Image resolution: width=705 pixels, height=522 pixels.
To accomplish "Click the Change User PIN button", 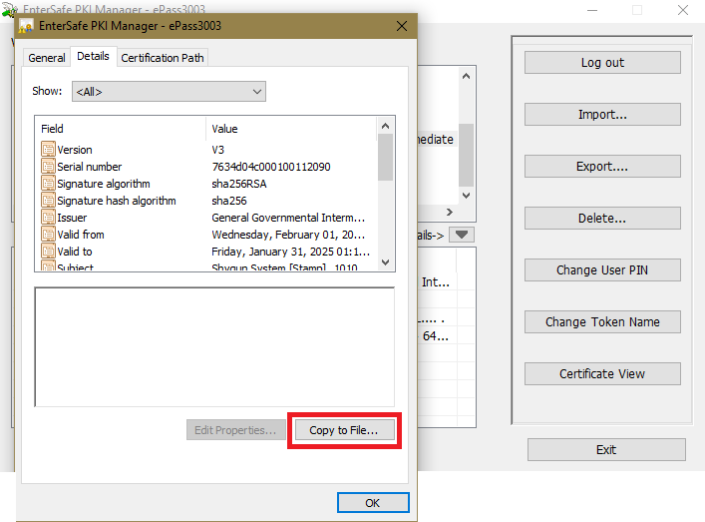I will pos(602,270).
